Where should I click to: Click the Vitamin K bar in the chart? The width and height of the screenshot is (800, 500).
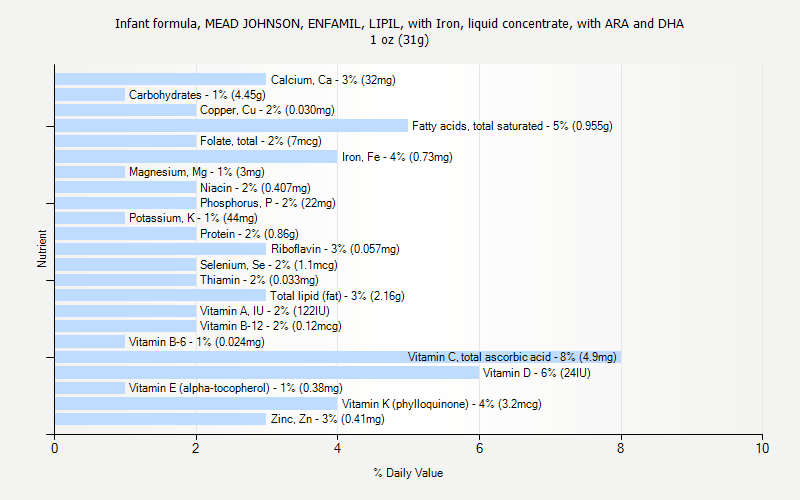(196, 404)
